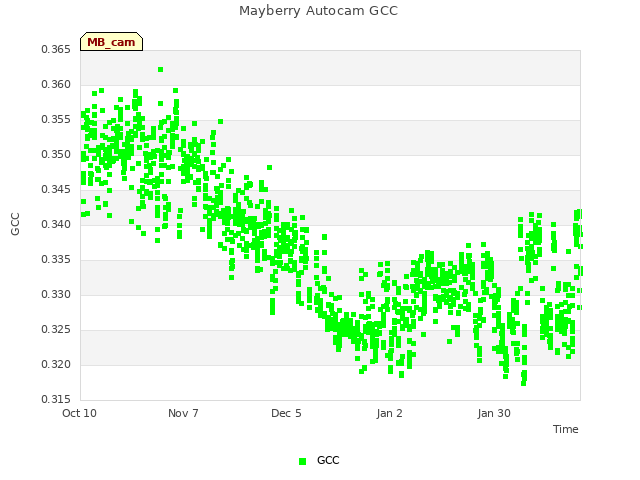Click the 0.320 y-axis tick label
Image resolution: width=640 pixels, height=480 pixels.
pos(56,364)
